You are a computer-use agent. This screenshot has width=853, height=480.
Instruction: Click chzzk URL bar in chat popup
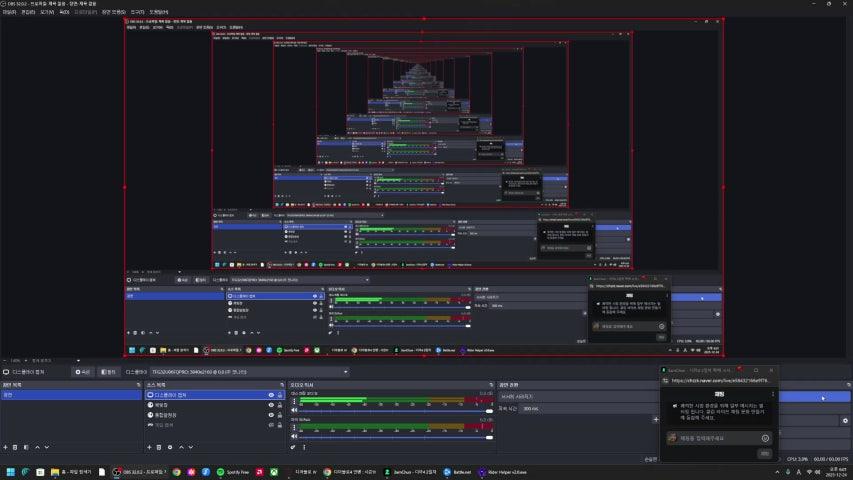point(720,381)
